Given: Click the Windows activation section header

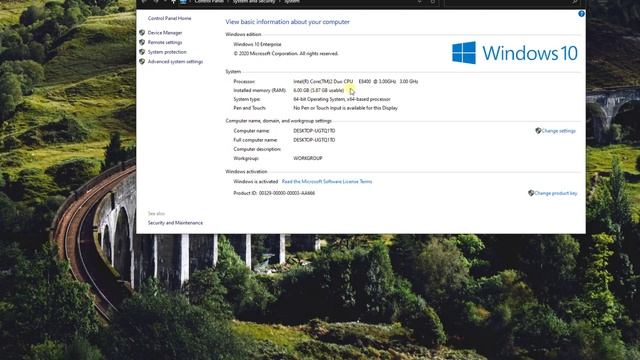Looking at the screenshot, I should (246, 172).
